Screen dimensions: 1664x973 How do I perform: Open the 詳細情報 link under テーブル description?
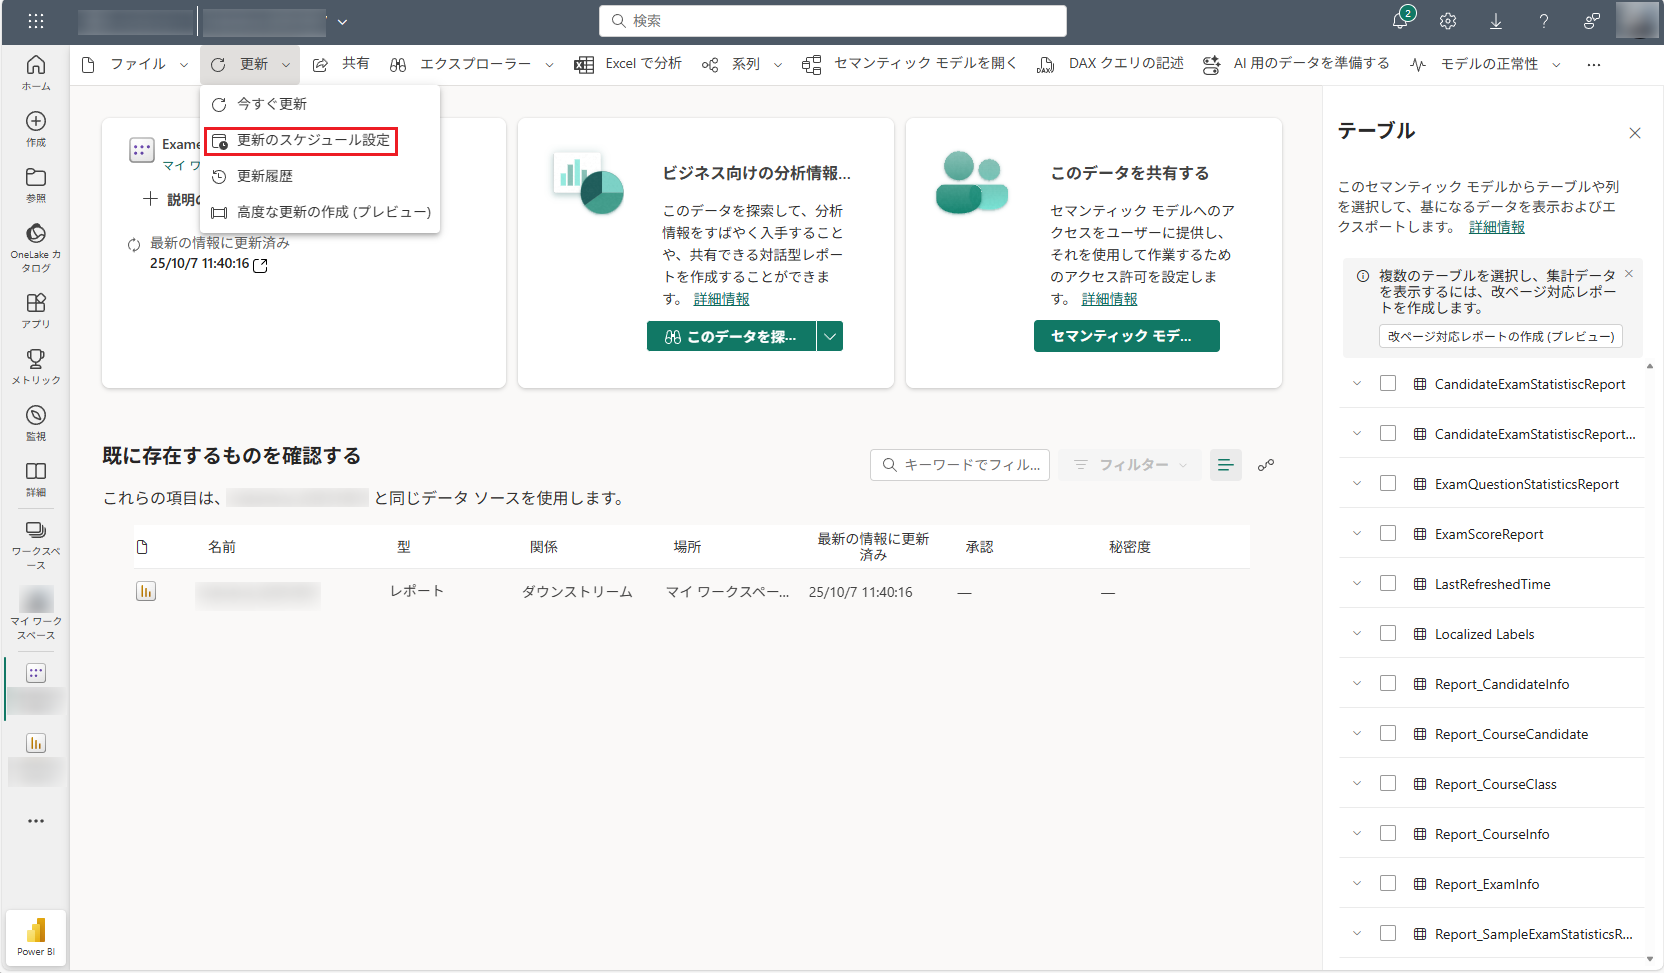tap(1496, 227)
